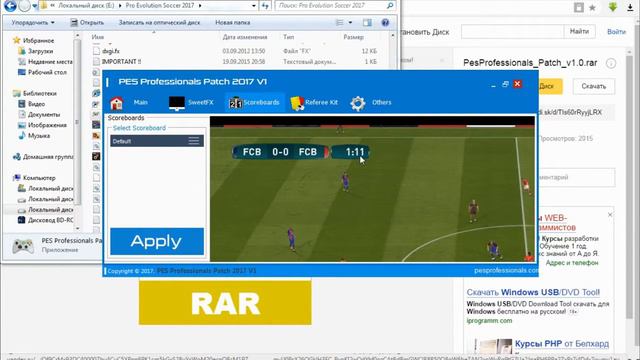Click the Explorer address bar refresh icon
The width and height of the screenshot is (640, 360).
pos(265,6)
